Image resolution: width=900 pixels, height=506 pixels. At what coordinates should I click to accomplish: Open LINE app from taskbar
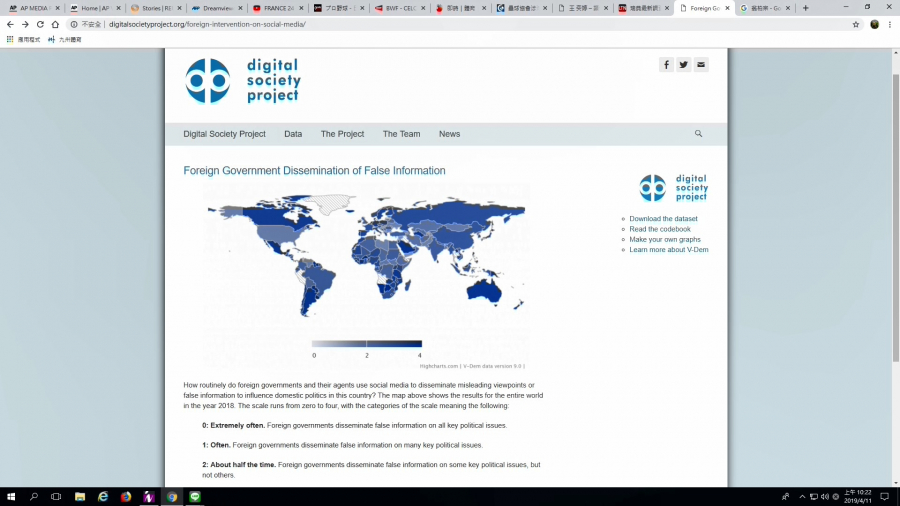tap(195, 496)
